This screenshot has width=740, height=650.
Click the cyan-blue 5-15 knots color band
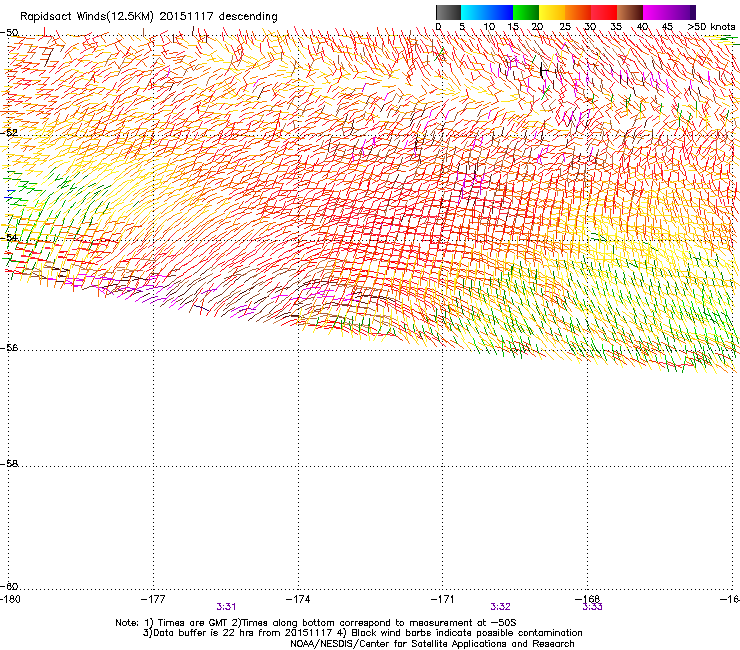tap(487, 12)
